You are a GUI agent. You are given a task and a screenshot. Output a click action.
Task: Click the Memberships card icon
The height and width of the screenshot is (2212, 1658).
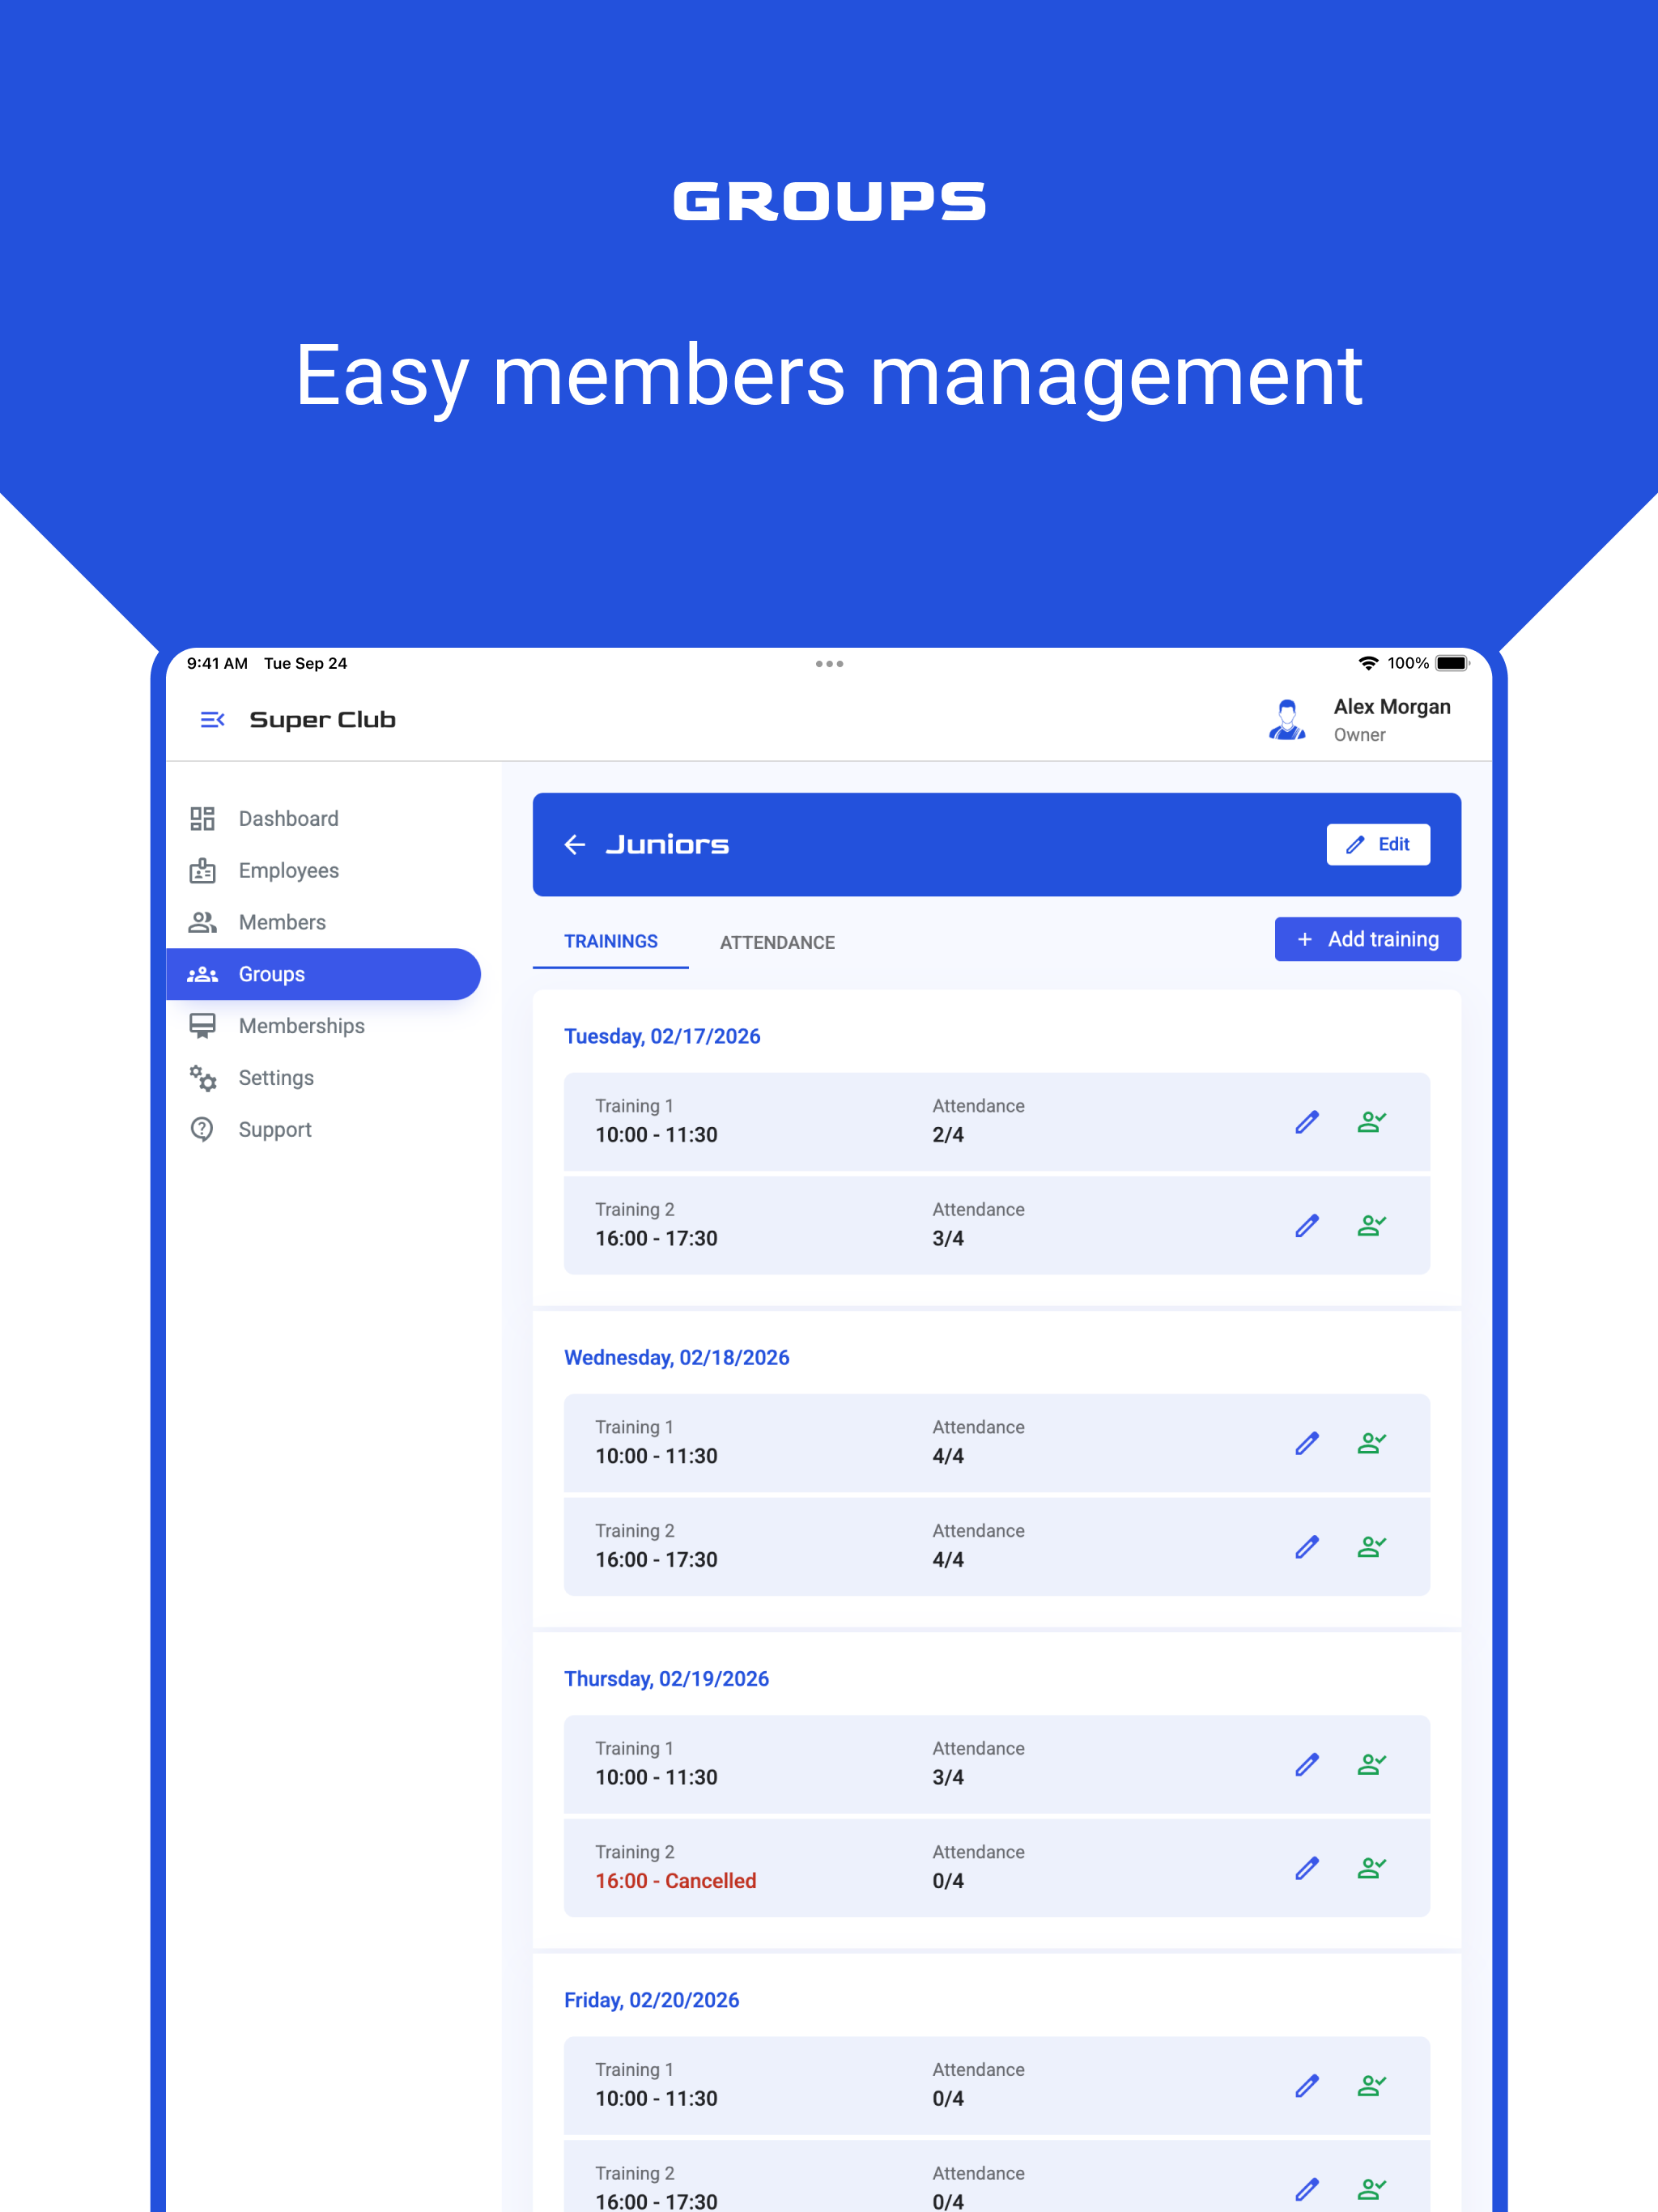[202, 1026]
